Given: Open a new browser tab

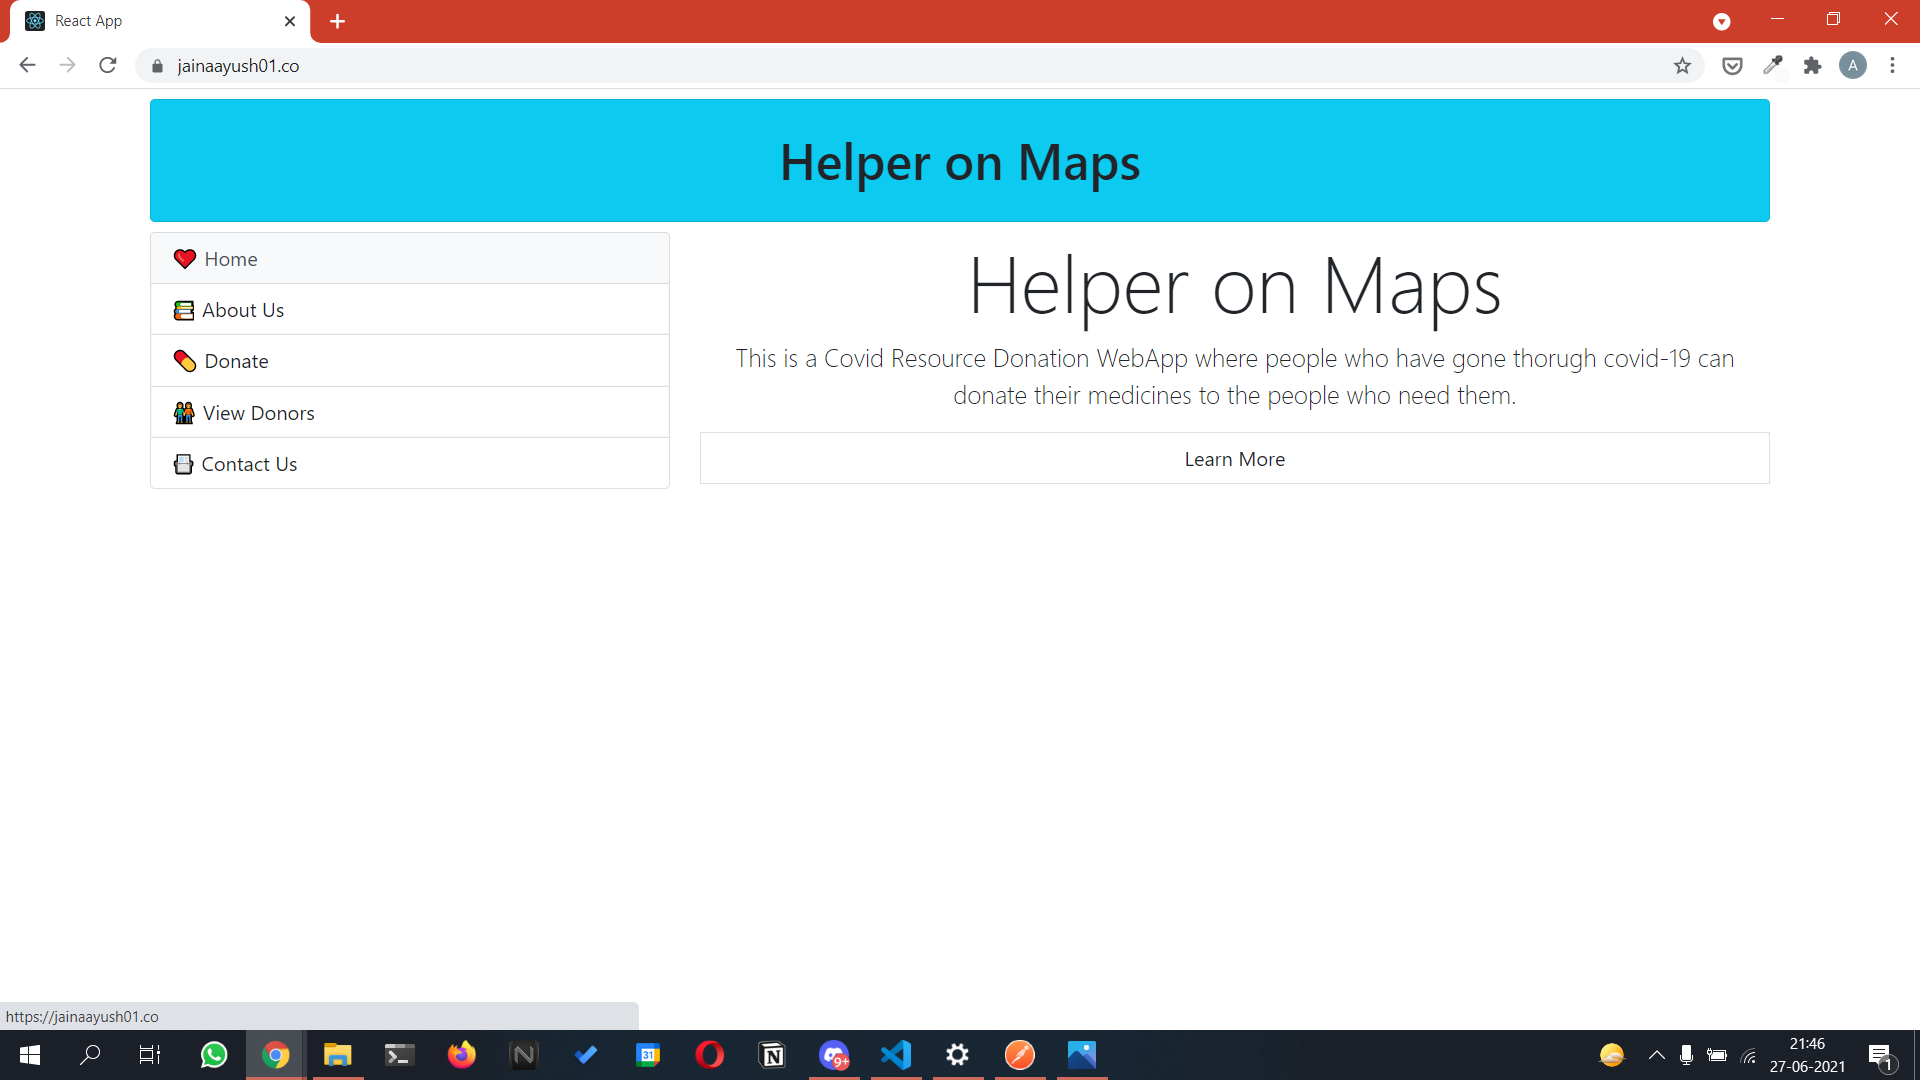Looking at the screenshot, I should 337,21.
